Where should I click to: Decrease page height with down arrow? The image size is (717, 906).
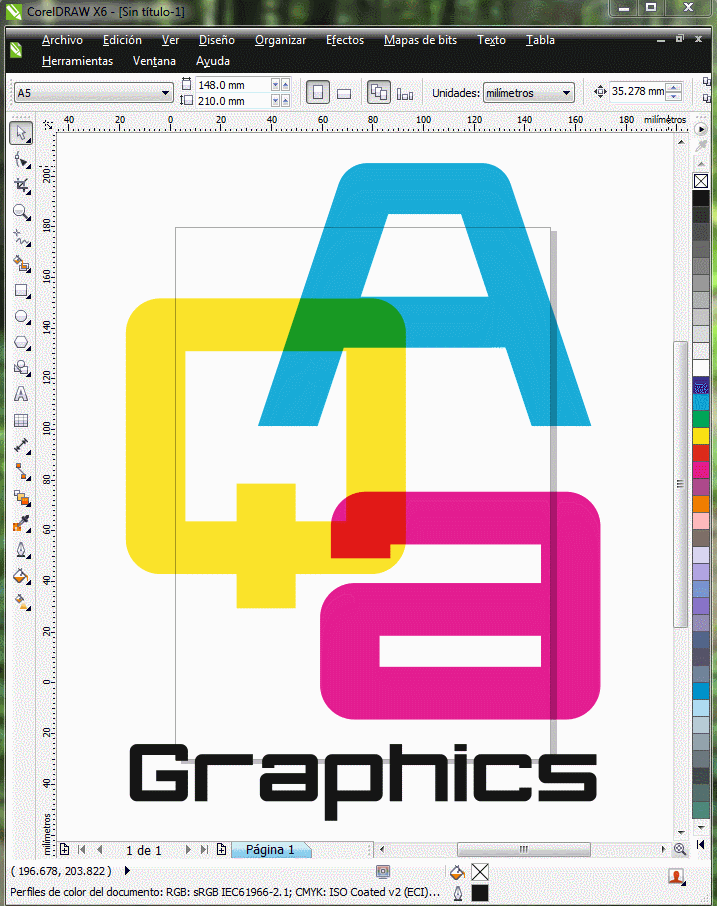click(x=276, y=101)
